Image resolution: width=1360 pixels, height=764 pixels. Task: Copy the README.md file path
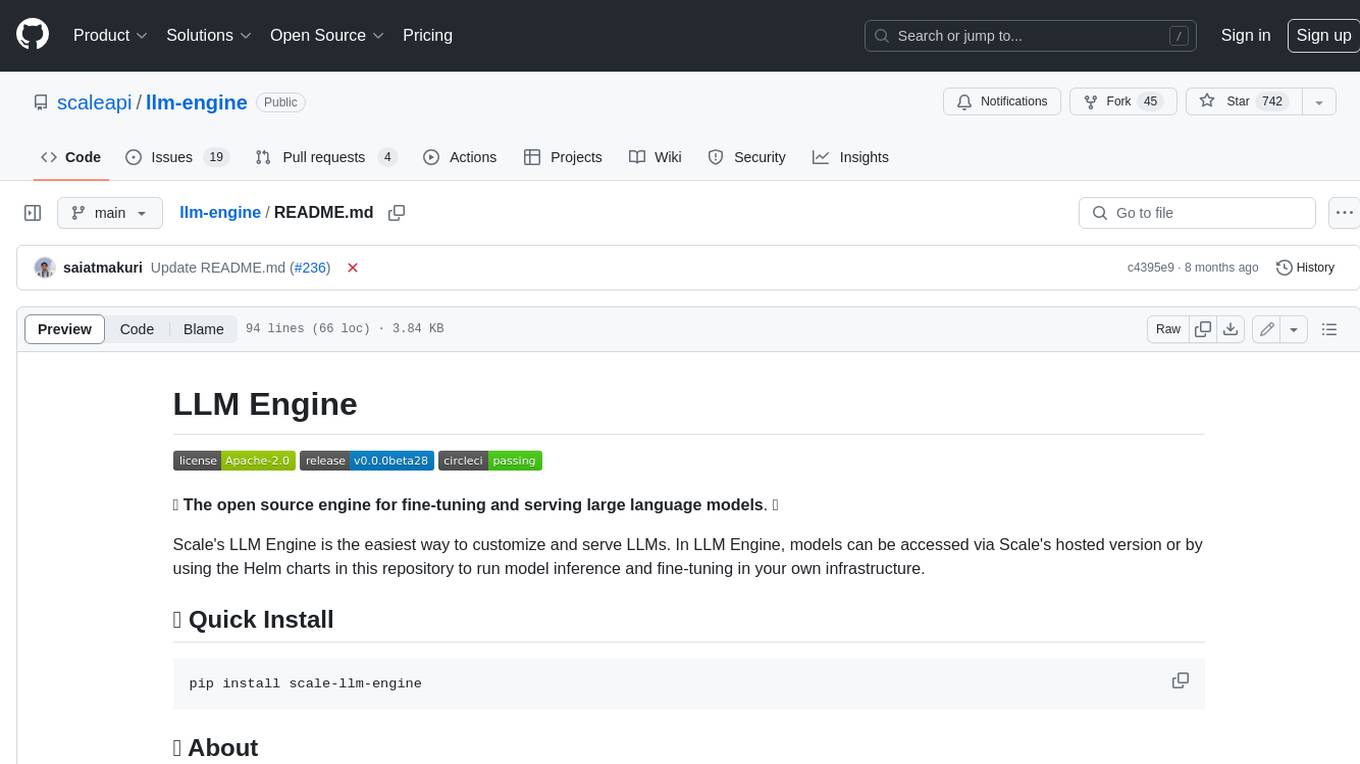point(397,213)
